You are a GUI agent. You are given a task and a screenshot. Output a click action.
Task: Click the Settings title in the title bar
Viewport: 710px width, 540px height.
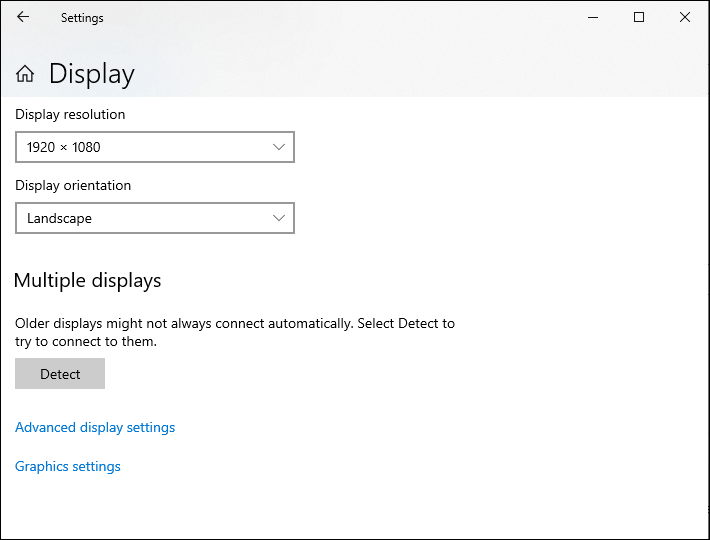pyautogui.click(x=82, y=18)
